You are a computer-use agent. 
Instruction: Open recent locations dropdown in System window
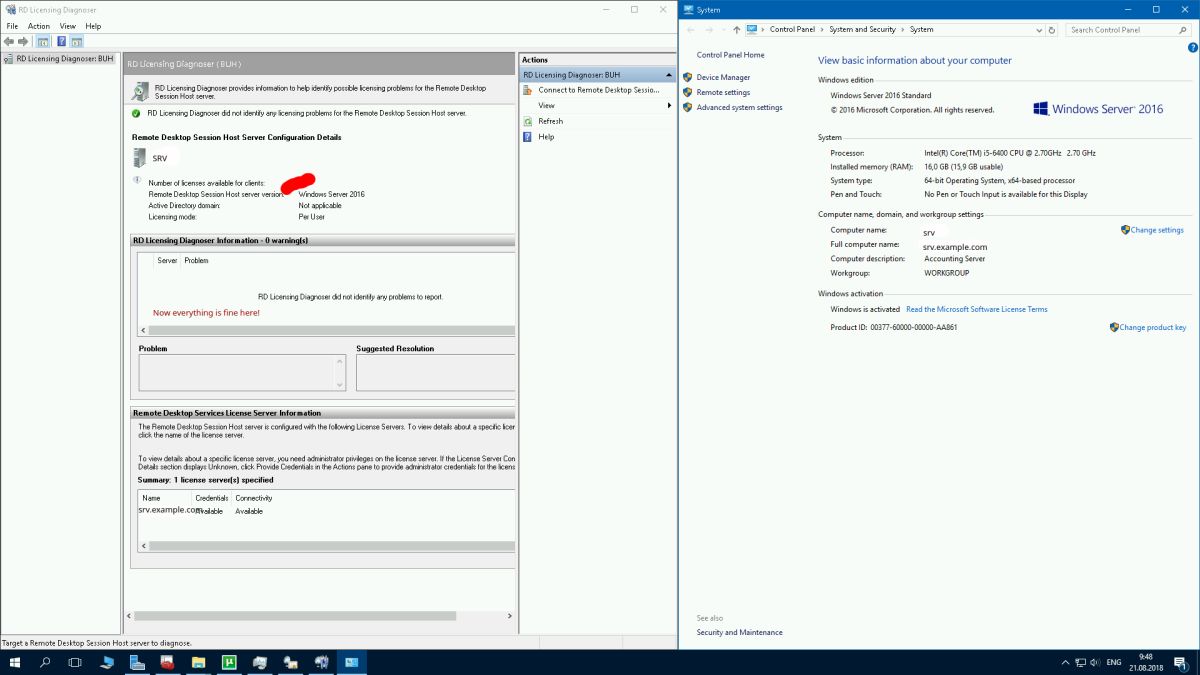tap(722, 30)
